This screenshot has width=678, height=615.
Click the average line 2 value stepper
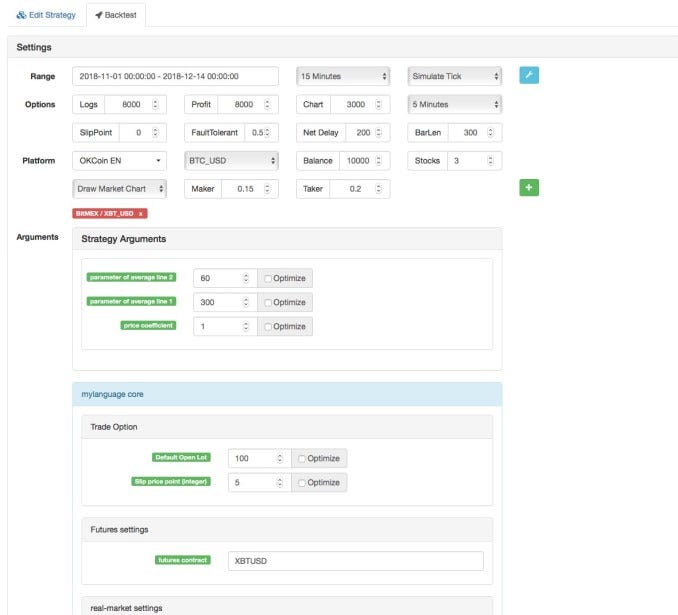pos(246,278)
